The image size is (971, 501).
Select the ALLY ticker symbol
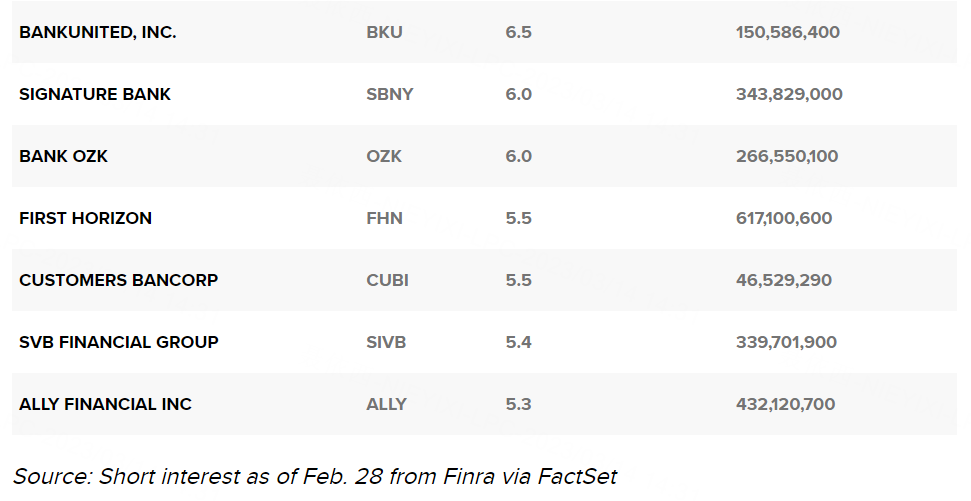pos(386,404)
